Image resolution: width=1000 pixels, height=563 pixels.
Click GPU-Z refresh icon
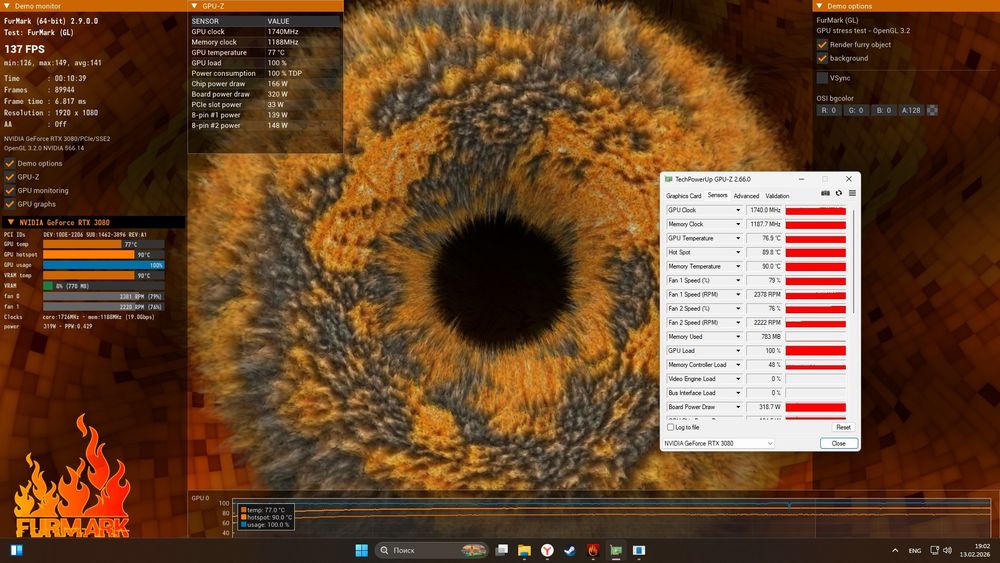(839, 193)
